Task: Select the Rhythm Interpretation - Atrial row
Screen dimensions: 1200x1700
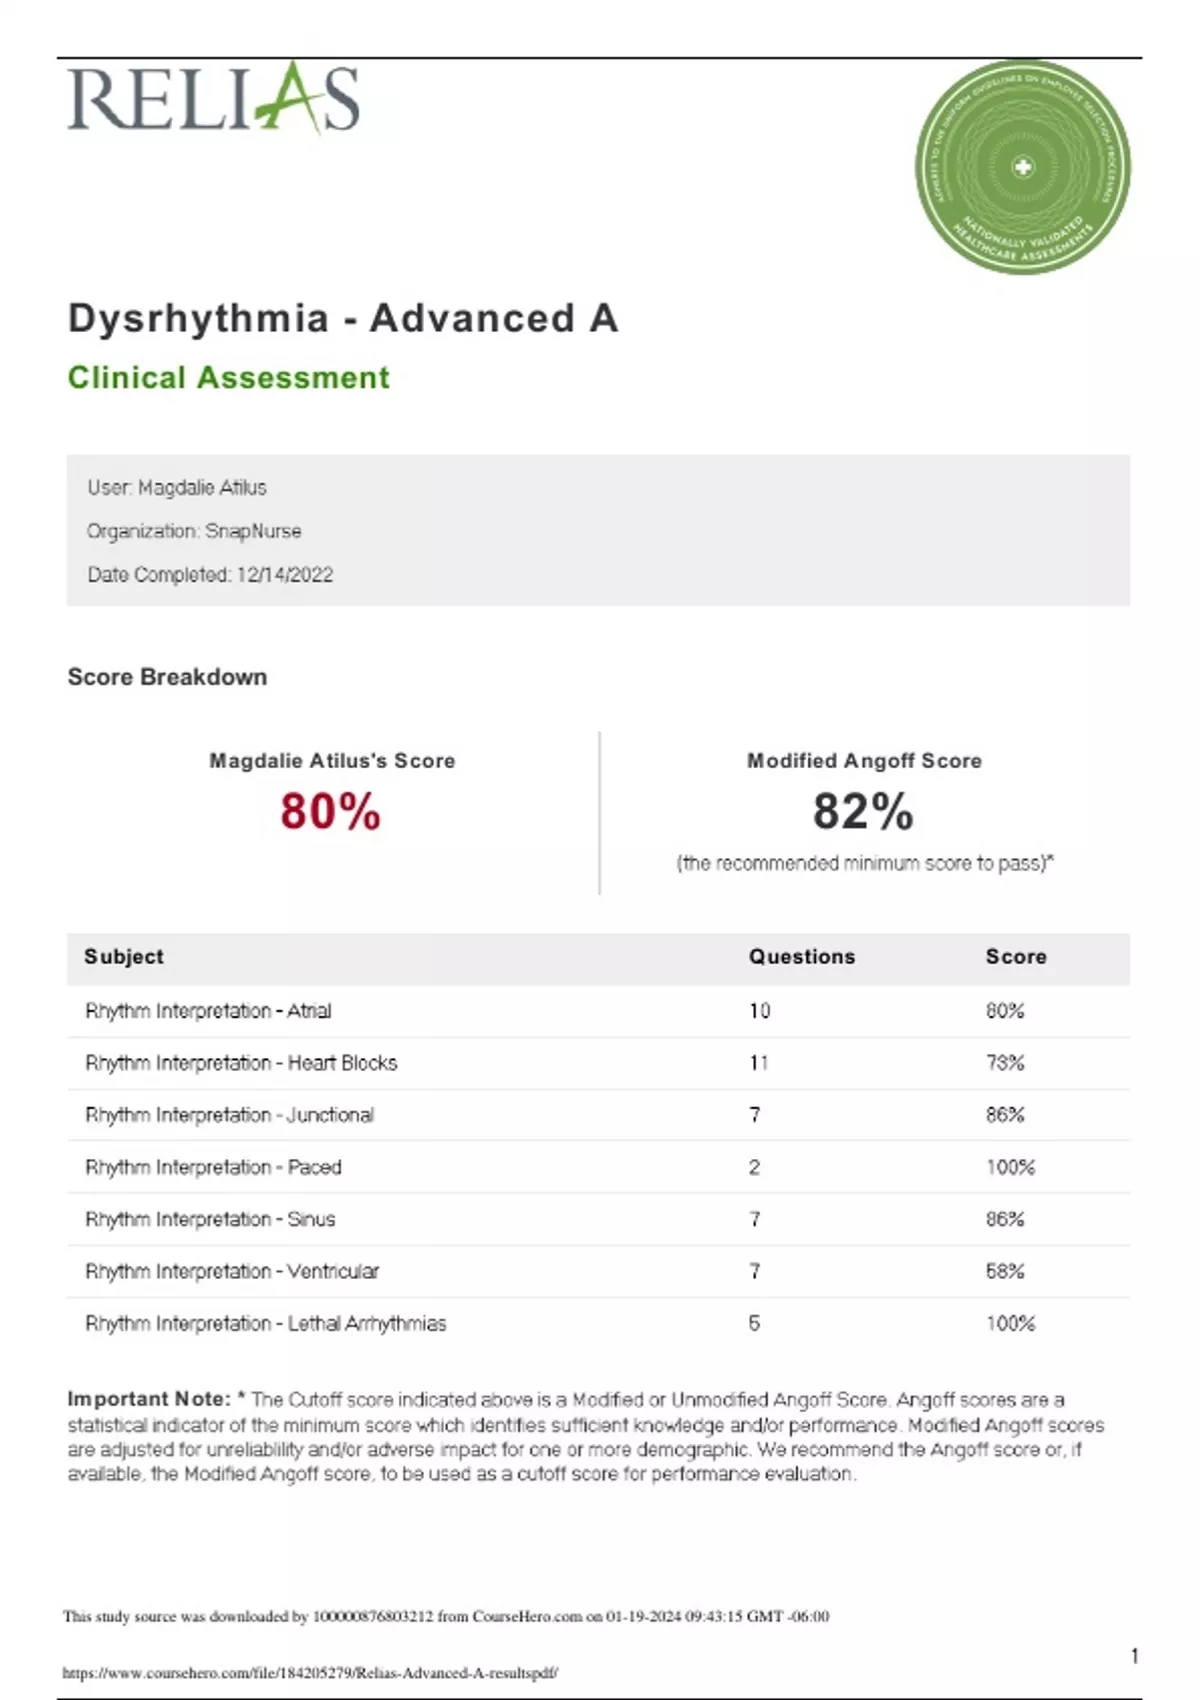Action: (x=208, y=1011)
